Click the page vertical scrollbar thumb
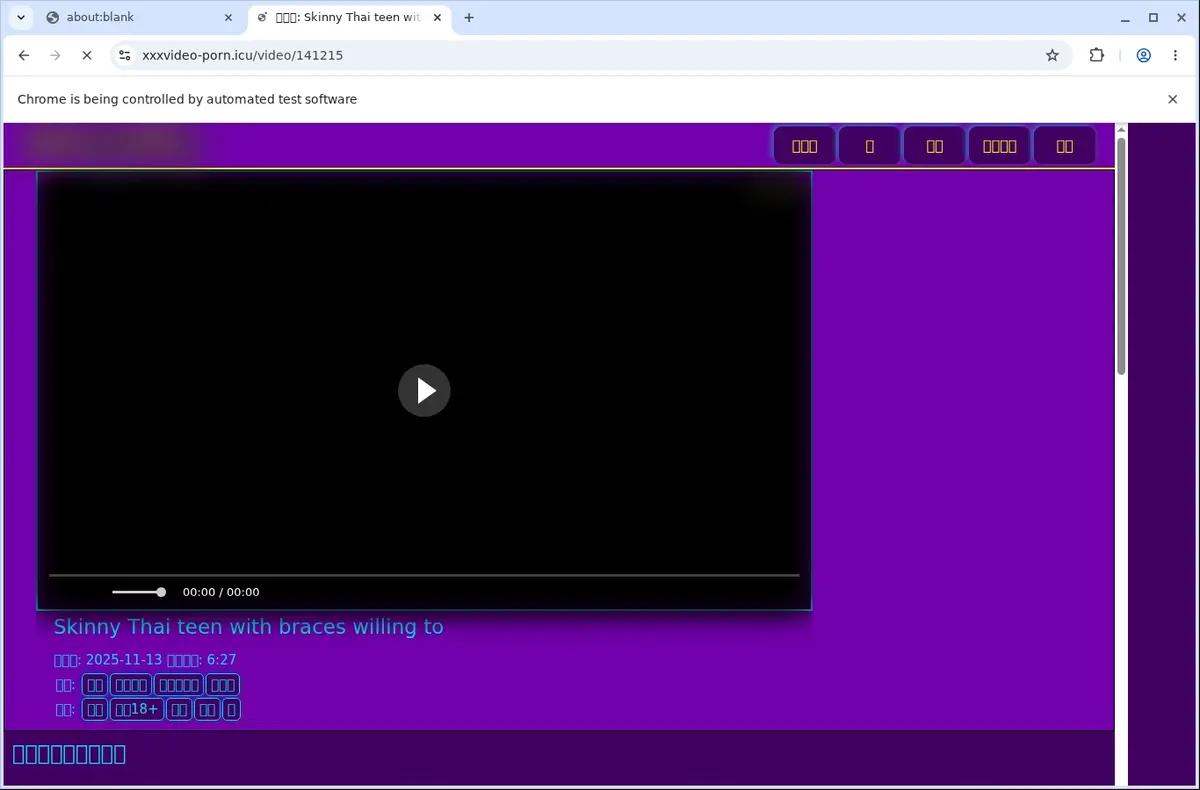1200x790 pixels. point(1121,256)
